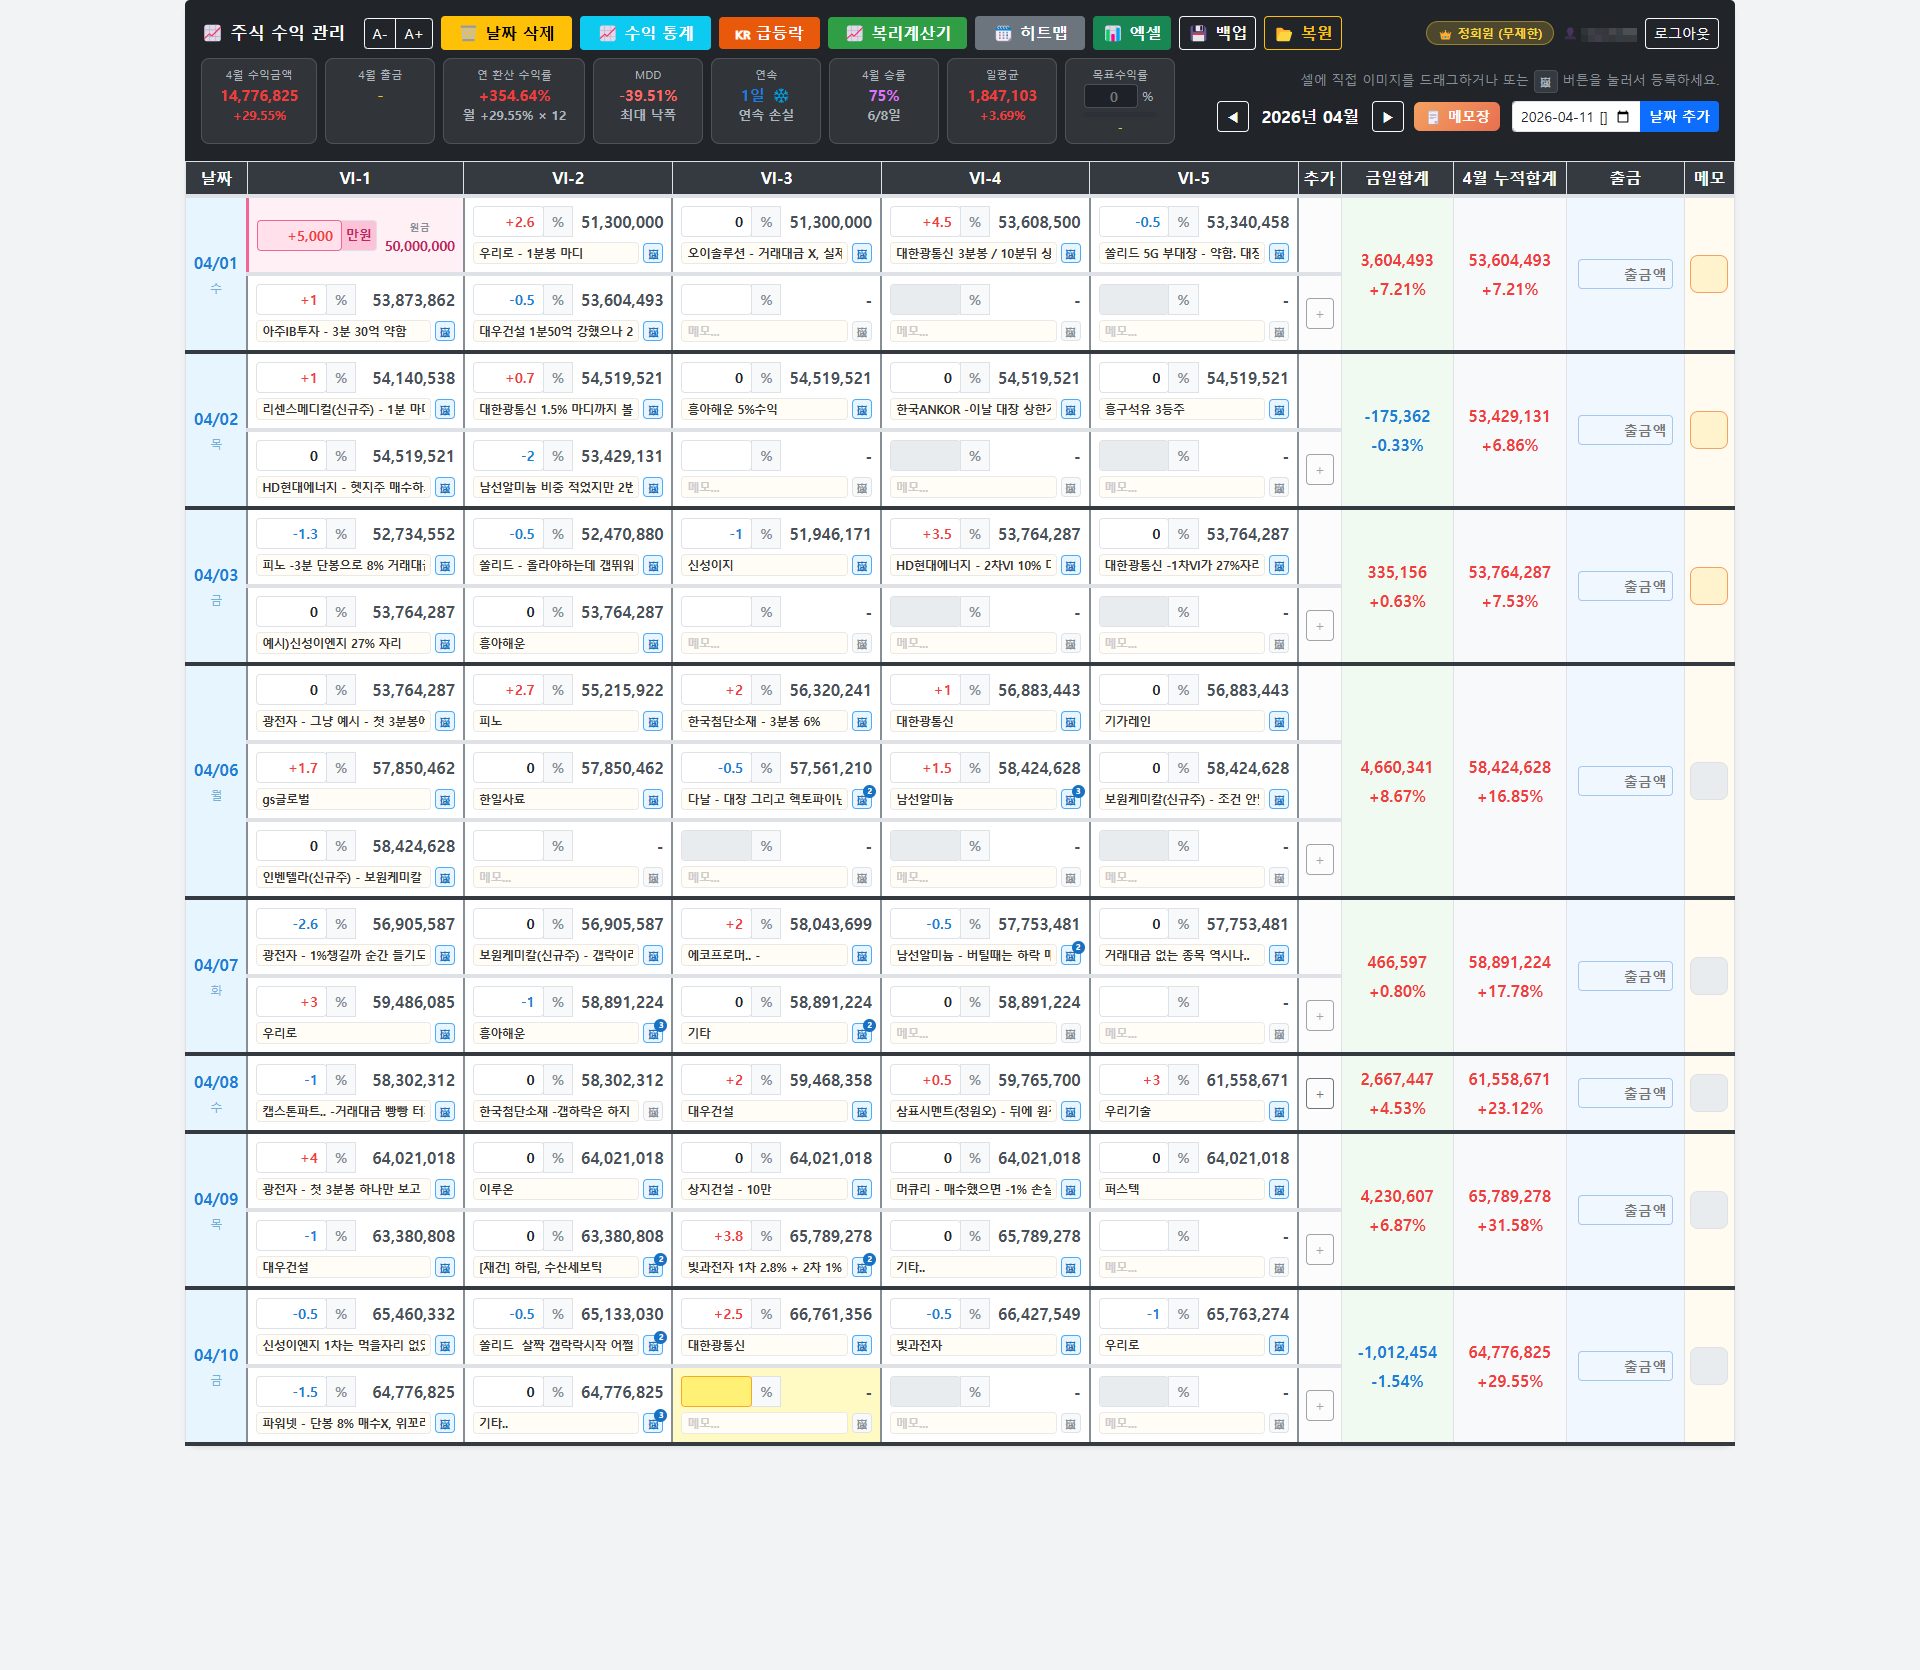Click the 날짜 추가 button
This screenshot has height=1670, width=1920.
pyautogui.click(x=1679, y=117)
